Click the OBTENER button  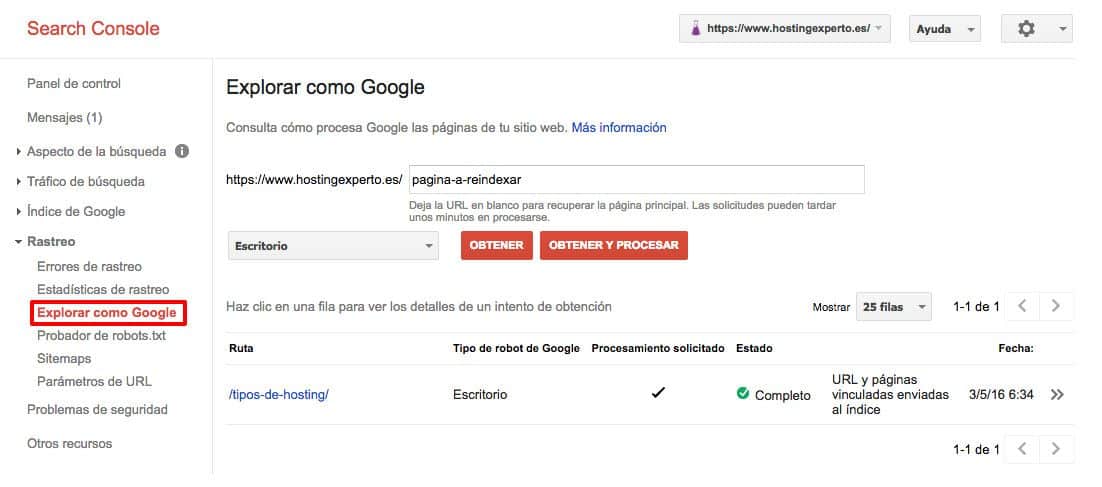[497, 245]
